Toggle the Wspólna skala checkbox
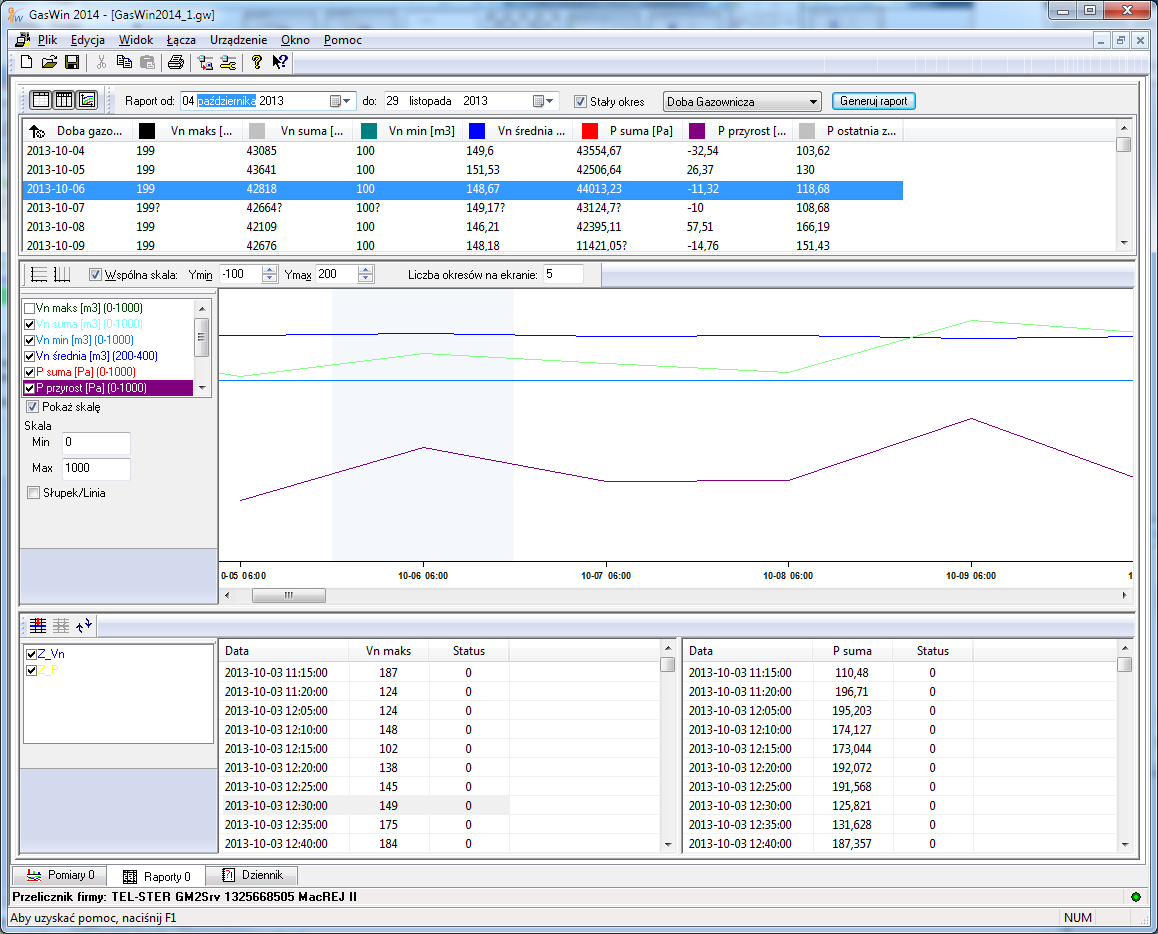This screenshot has width=1158, height=934. tap(95, 275)
